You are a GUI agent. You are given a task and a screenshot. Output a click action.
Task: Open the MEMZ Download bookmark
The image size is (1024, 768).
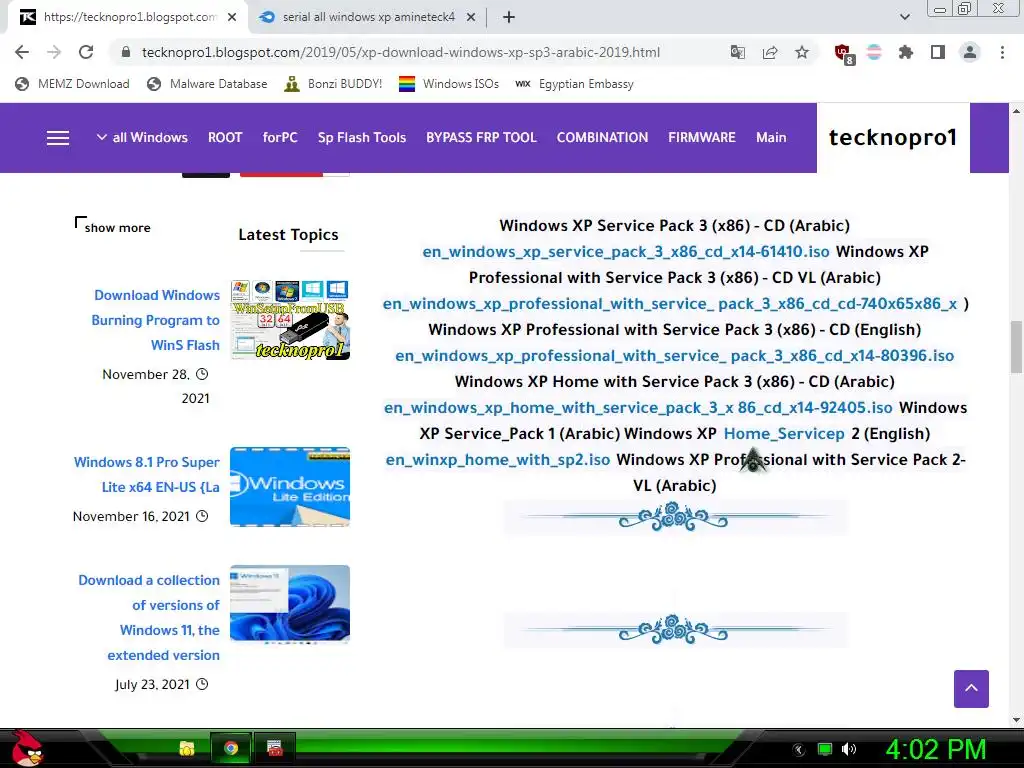point(72,84)
